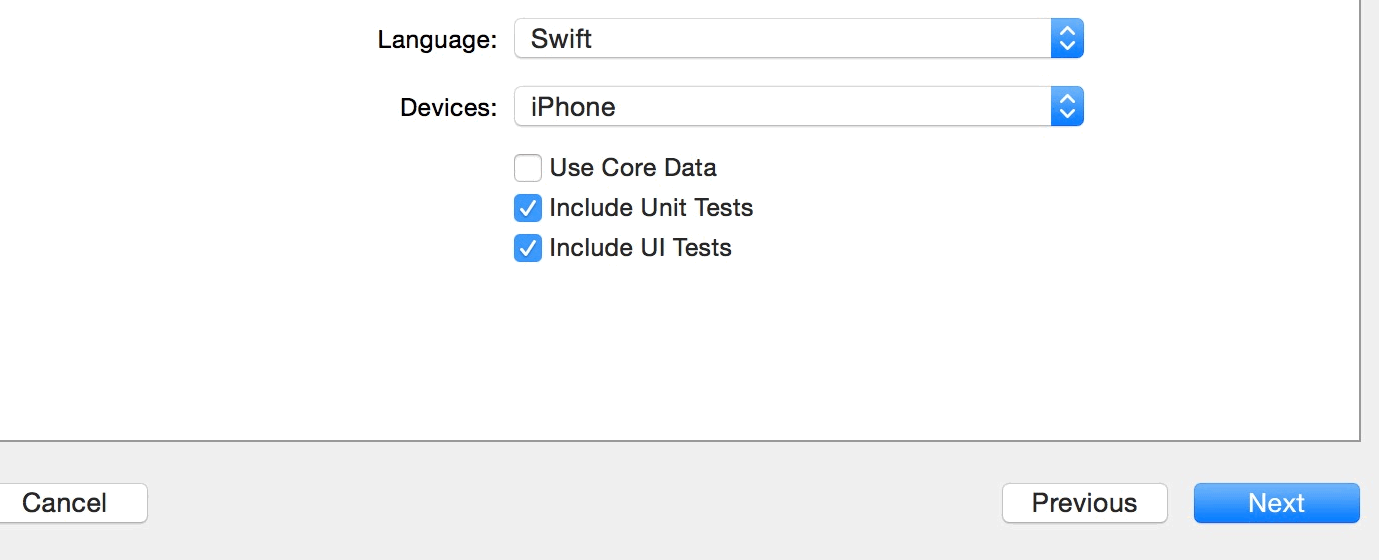
Task: Proceed by clicking the Next button
Action: [1276, 503]
